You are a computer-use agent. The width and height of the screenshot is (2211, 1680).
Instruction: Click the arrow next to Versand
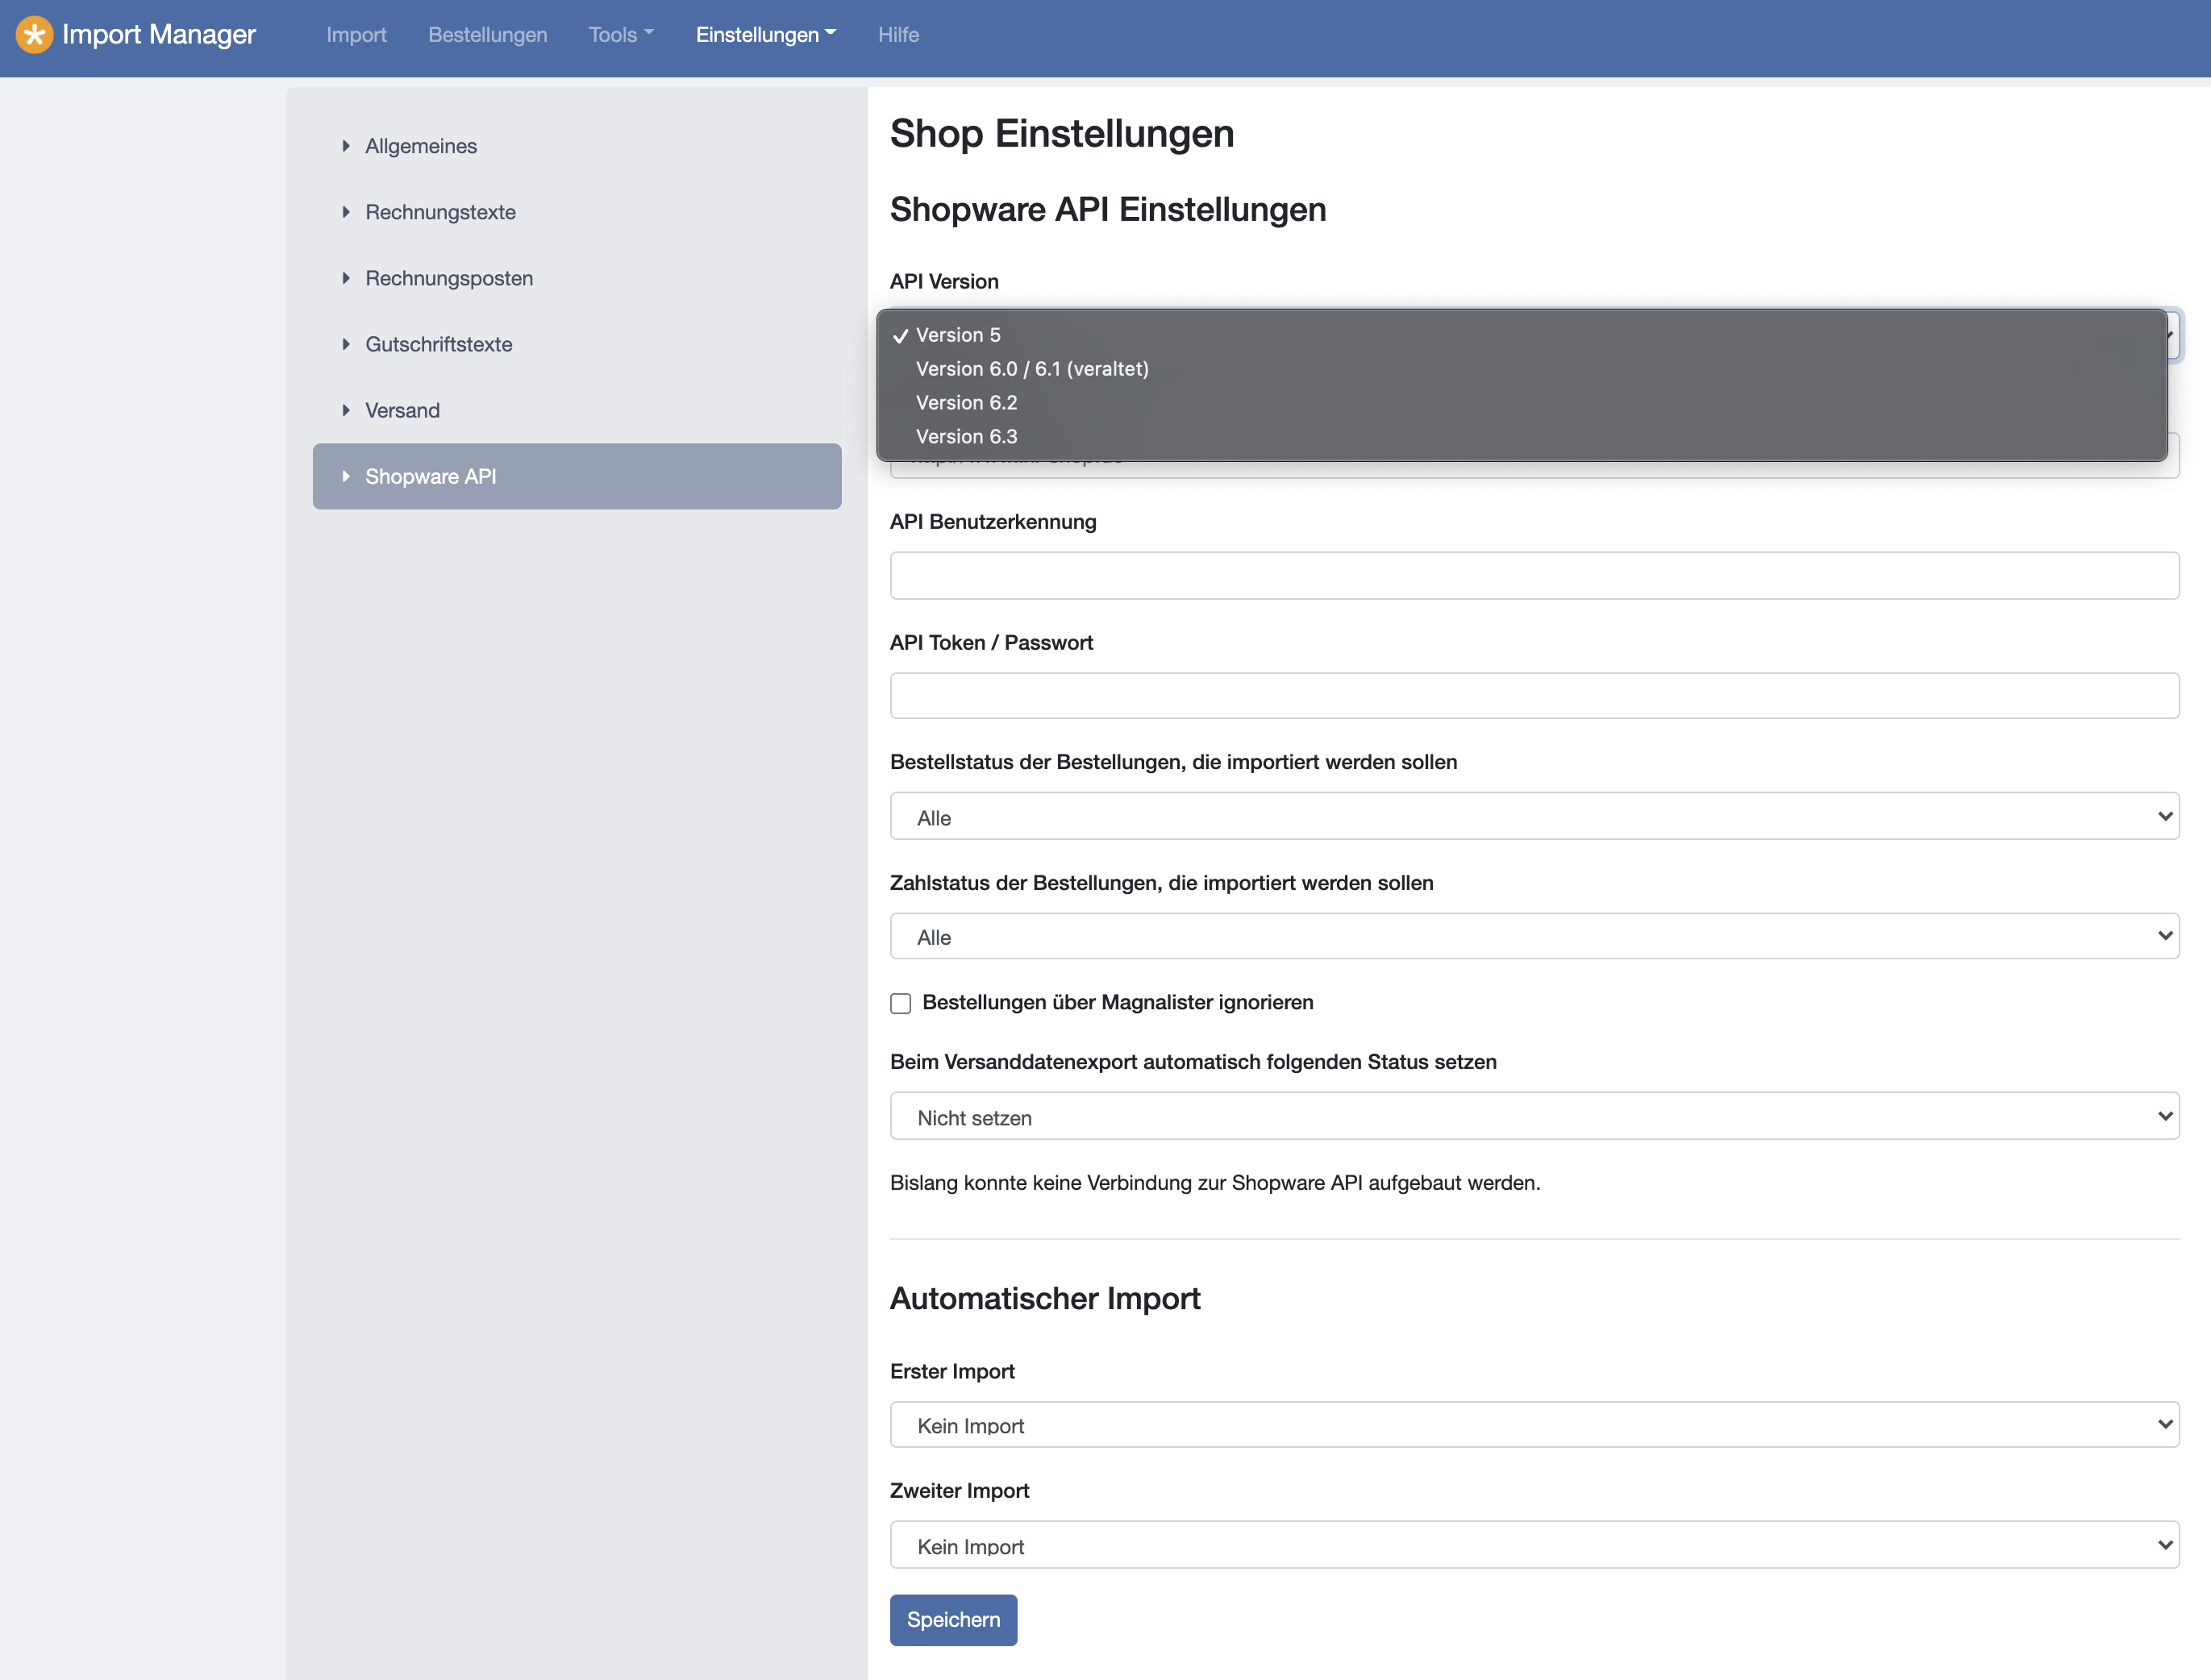tap(346, 410)
